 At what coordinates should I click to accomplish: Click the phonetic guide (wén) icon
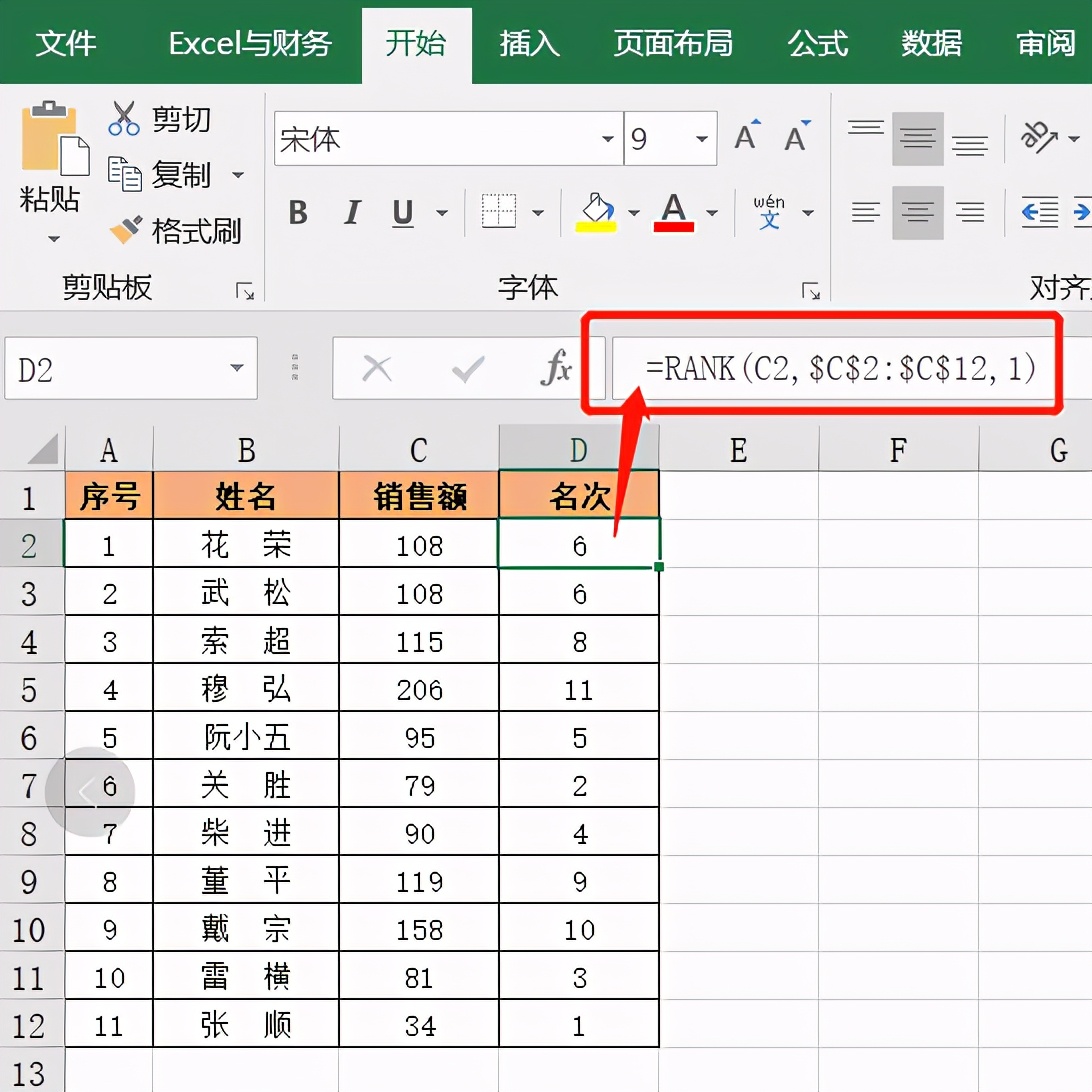tap(770, 210)
